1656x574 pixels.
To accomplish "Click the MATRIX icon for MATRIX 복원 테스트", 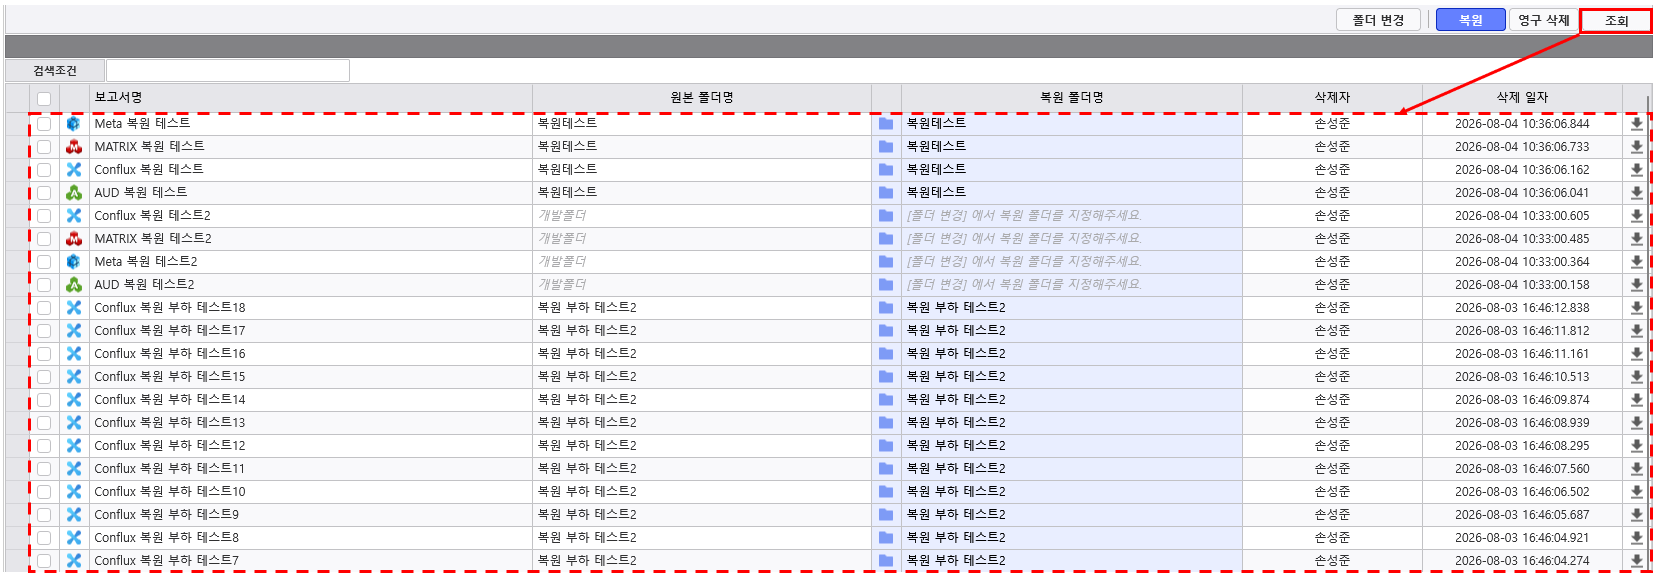I will tap(74, 147).
